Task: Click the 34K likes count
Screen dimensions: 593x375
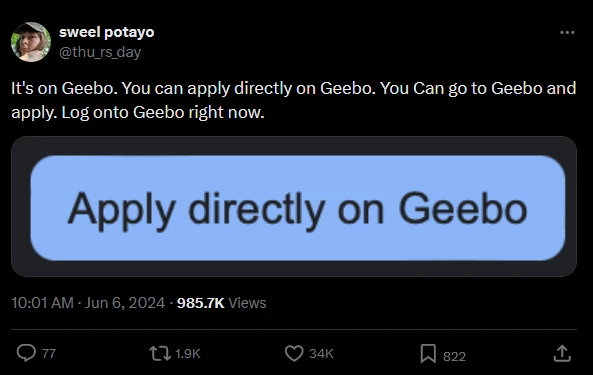Action: [321, 354]
